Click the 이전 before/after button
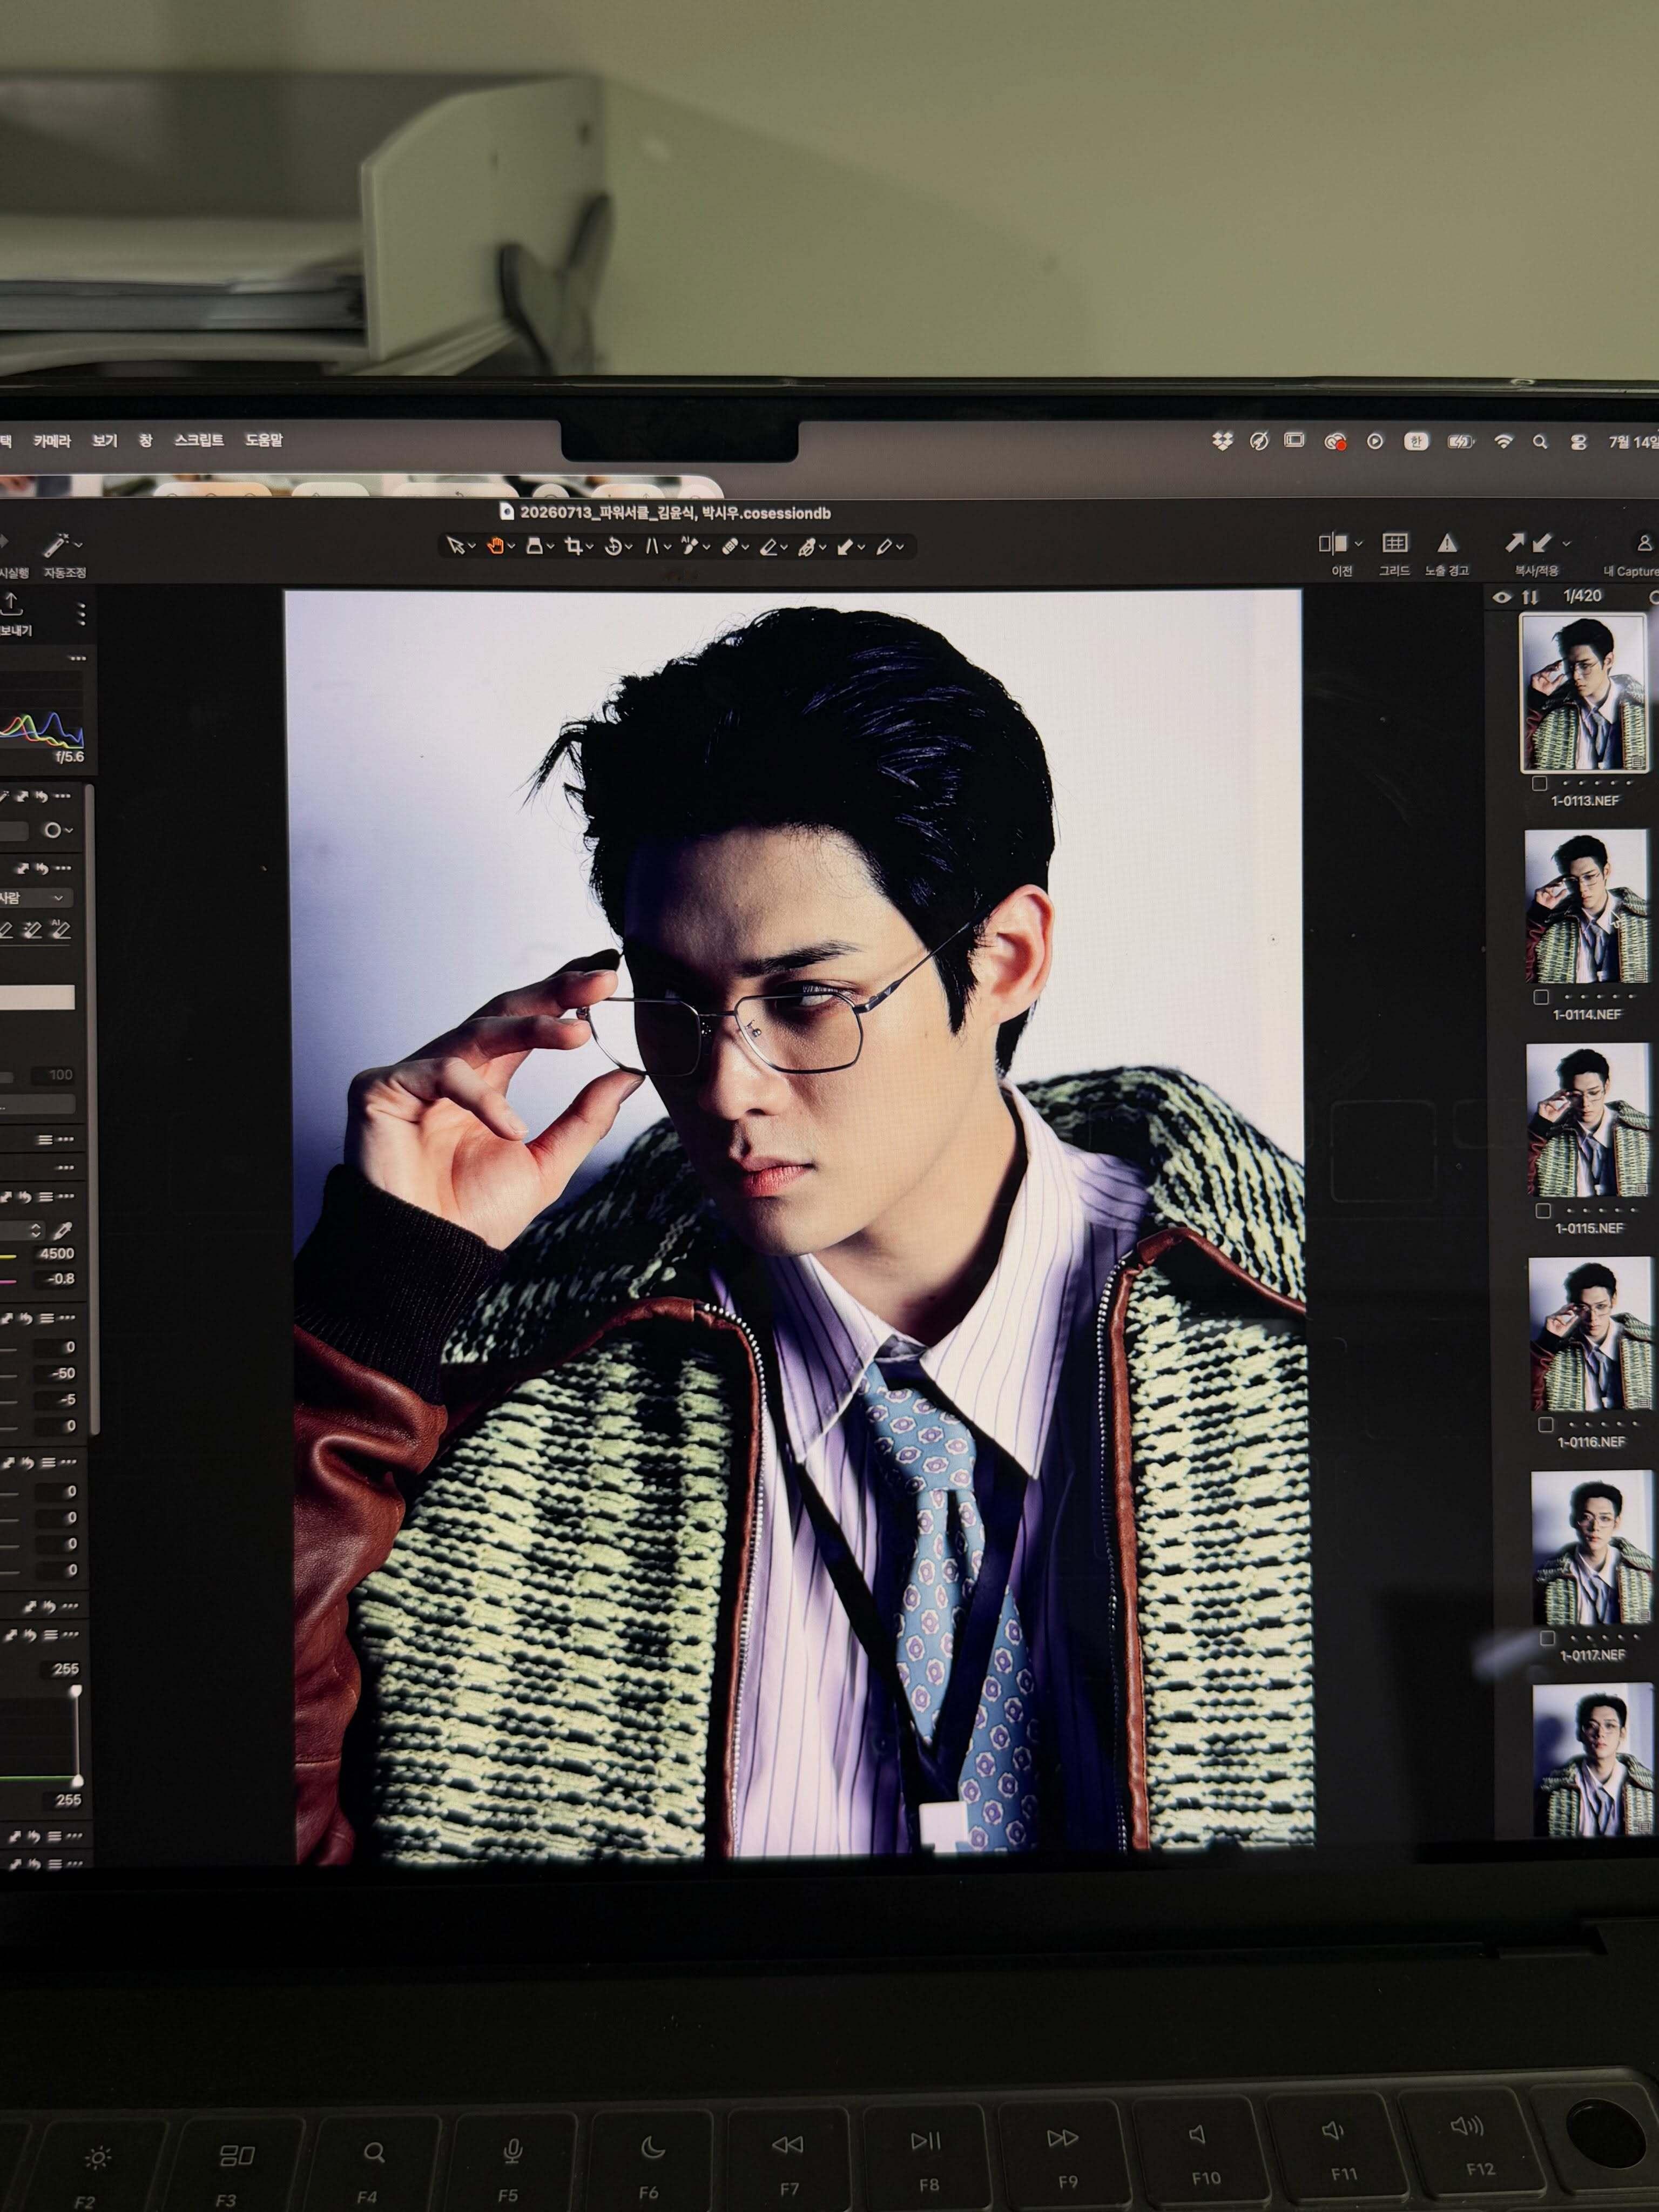Viewport: 1659px width, 2212px height. 1333,543
